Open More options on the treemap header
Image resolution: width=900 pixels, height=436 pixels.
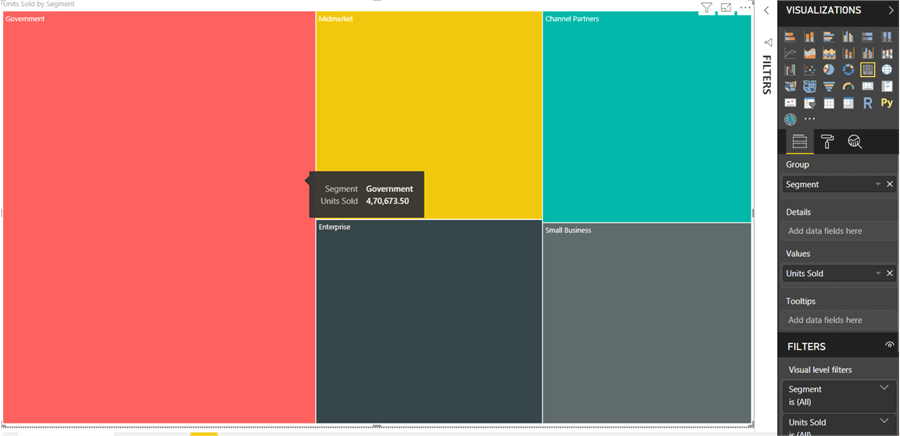(x=745, y=7)
